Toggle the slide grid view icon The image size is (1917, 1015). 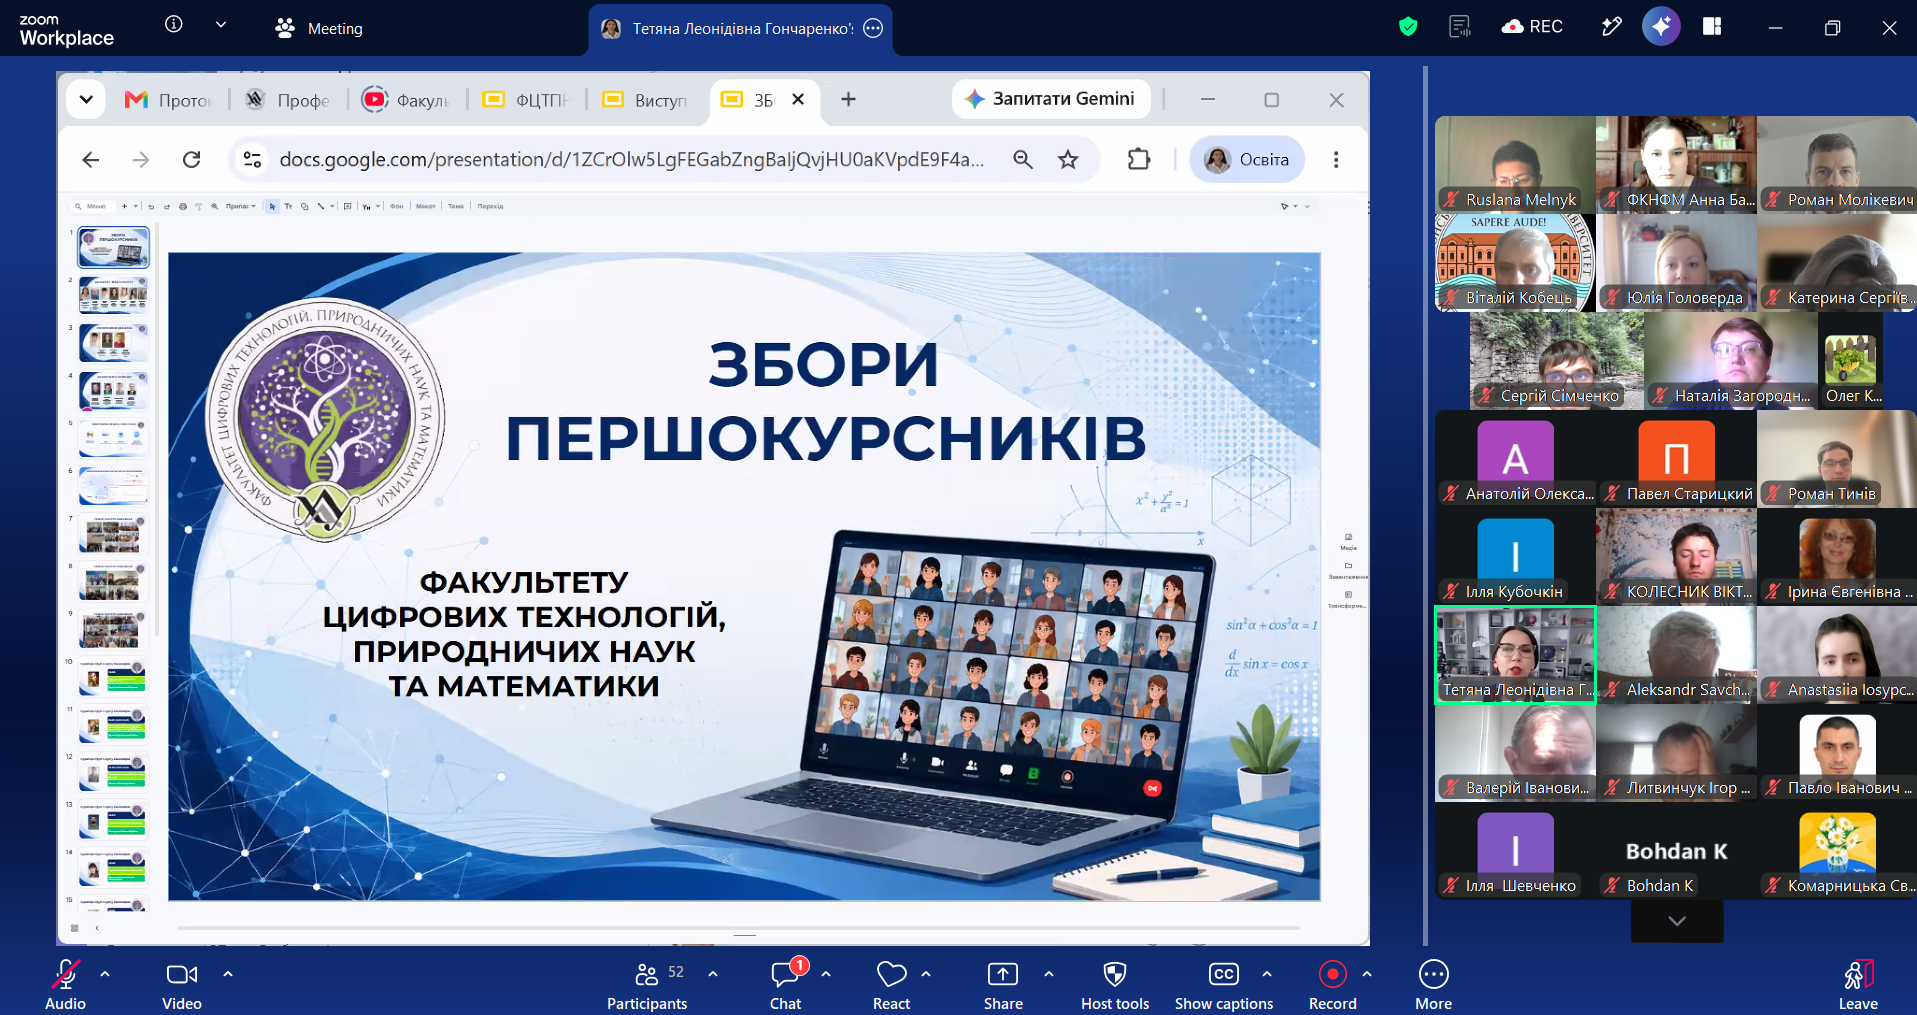click(x=75, y=928)
